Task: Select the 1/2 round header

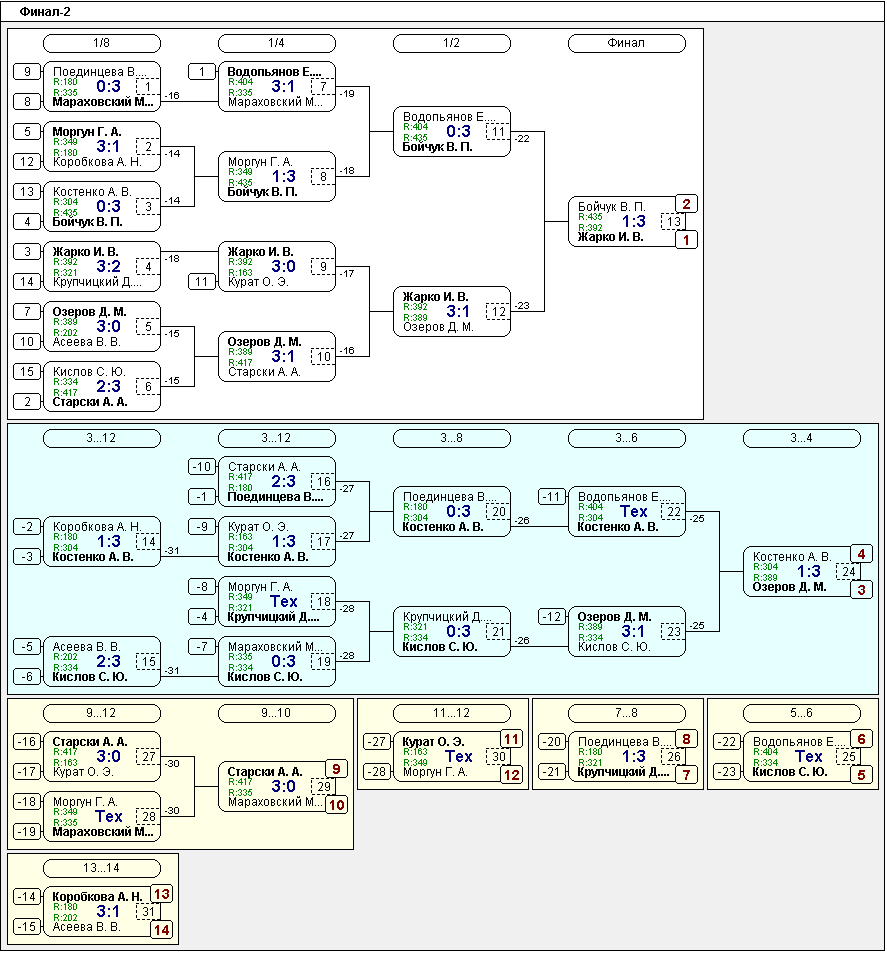Action: click(452, 43)
